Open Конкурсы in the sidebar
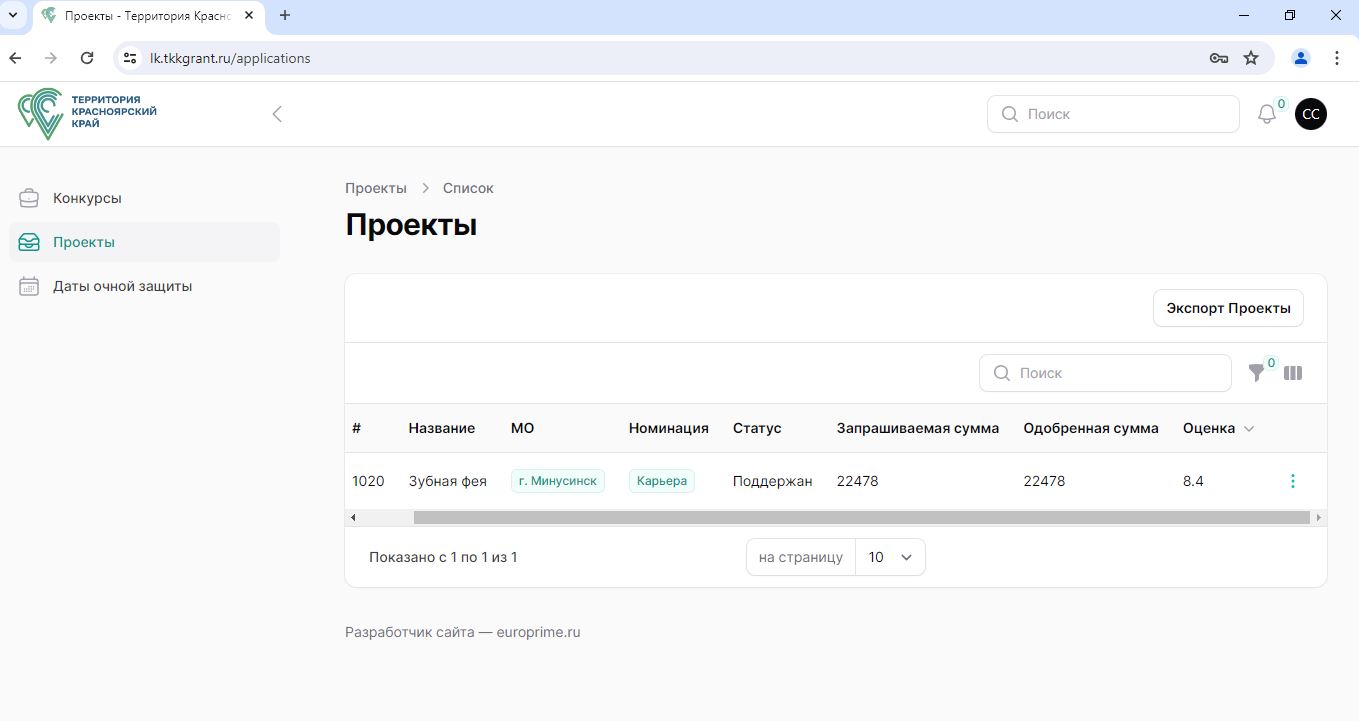The width and height of the screenshot is (1359, 721). pos(144,198)
